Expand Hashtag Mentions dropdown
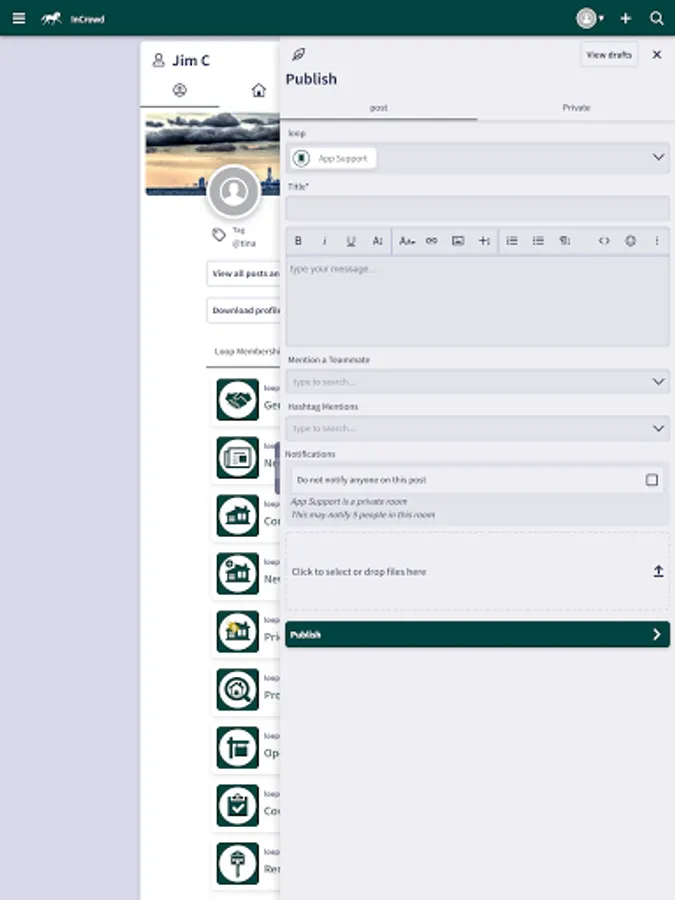675x900 pixels. click(658, 428)
